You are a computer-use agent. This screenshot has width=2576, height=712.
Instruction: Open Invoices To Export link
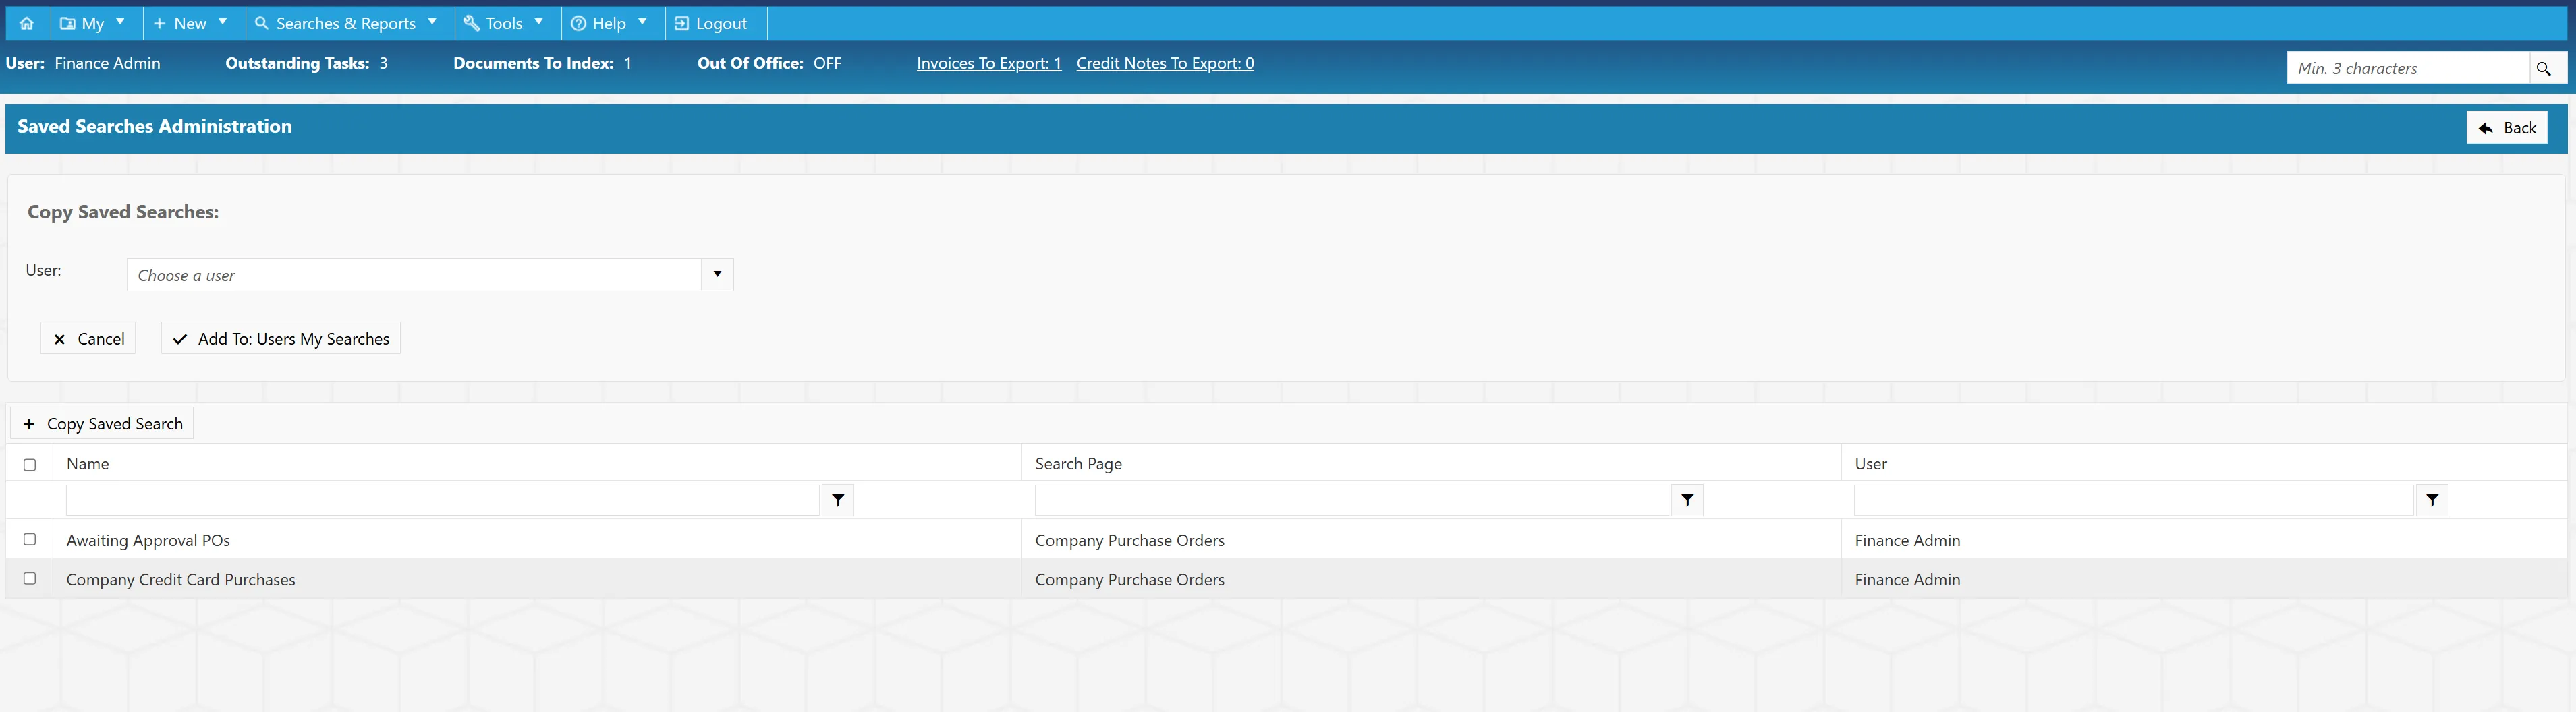pos(989,63)
